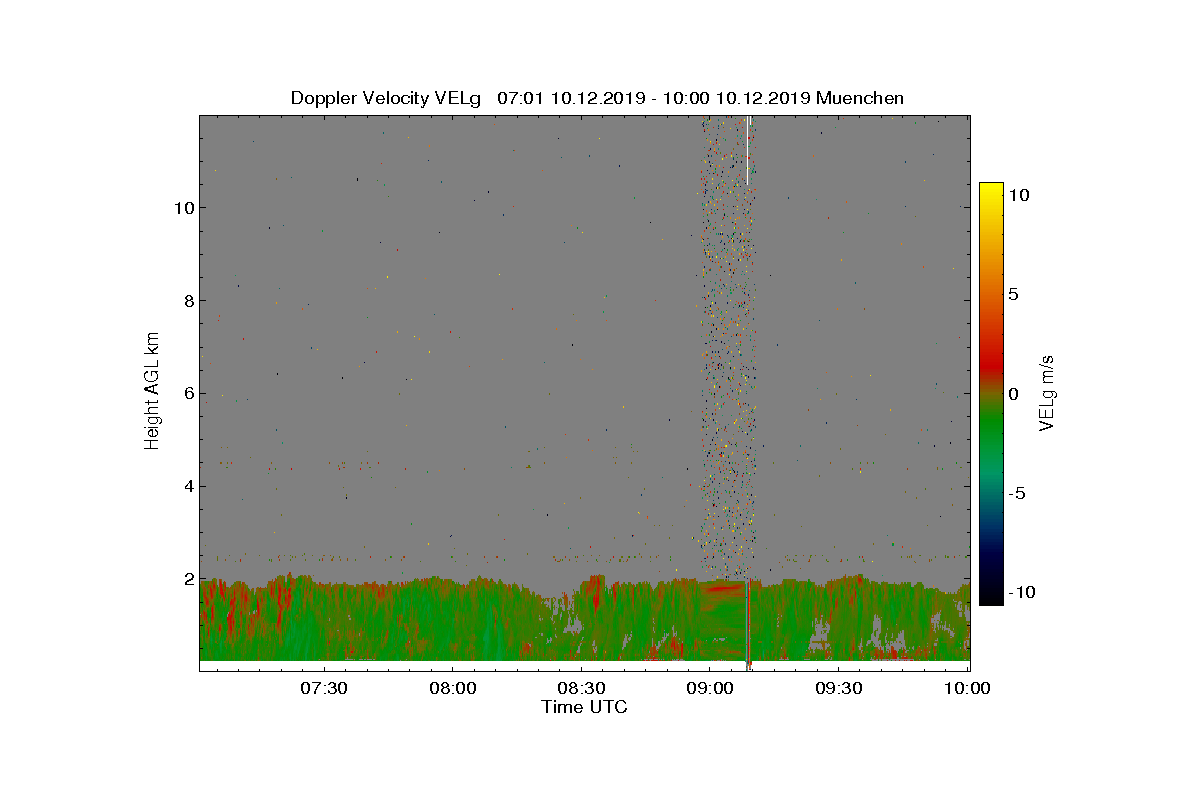Viewport: 1200px width, 800px height.
Task: Click the height label 6 on y-axis
Action: pos(185,394)
